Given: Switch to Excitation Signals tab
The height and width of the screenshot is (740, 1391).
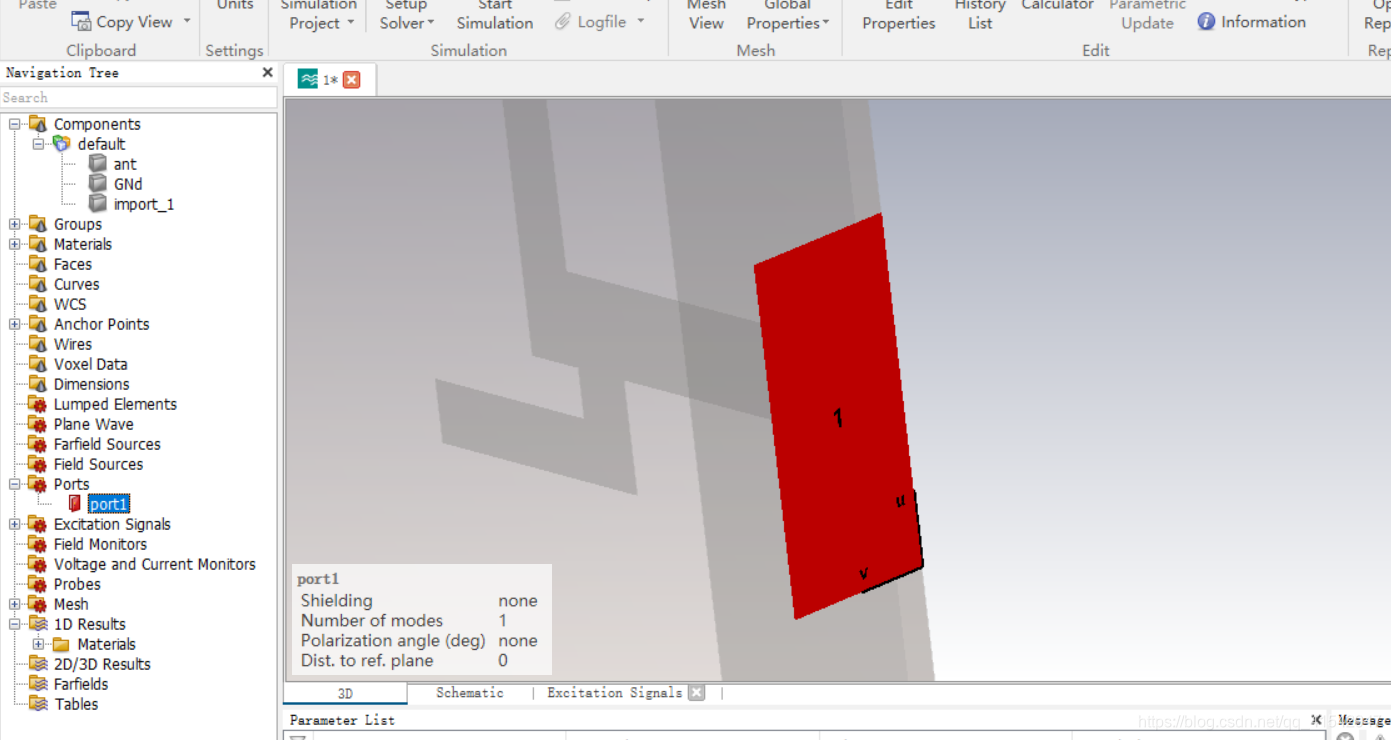Looking at the screenshot, I should (614, 692).
